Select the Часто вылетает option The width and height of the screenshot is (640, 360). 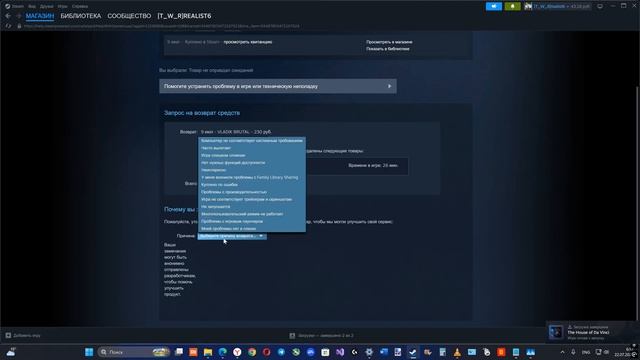coord(252,148)
